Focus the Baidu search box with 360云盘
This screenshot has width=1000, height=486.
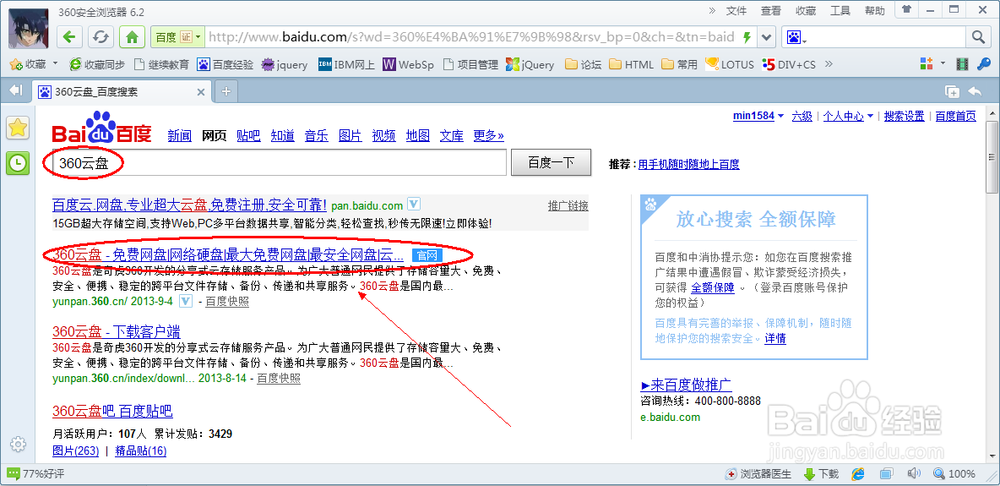click(x=279, y=163)
